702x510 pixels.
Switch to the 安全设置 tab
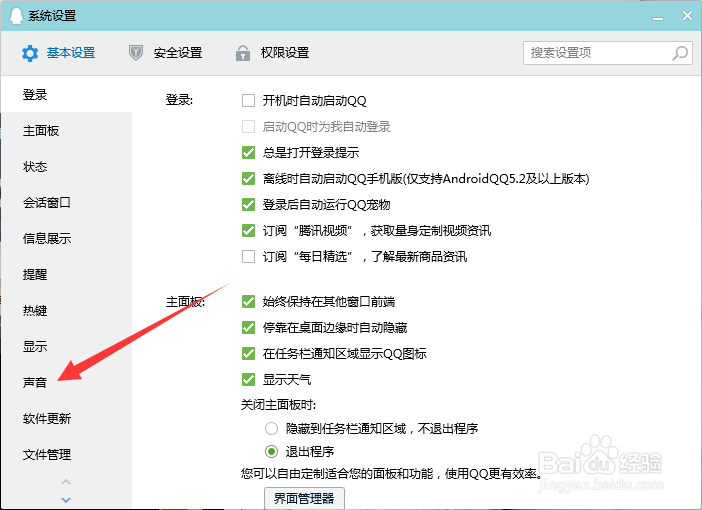(x=165, y=53)
